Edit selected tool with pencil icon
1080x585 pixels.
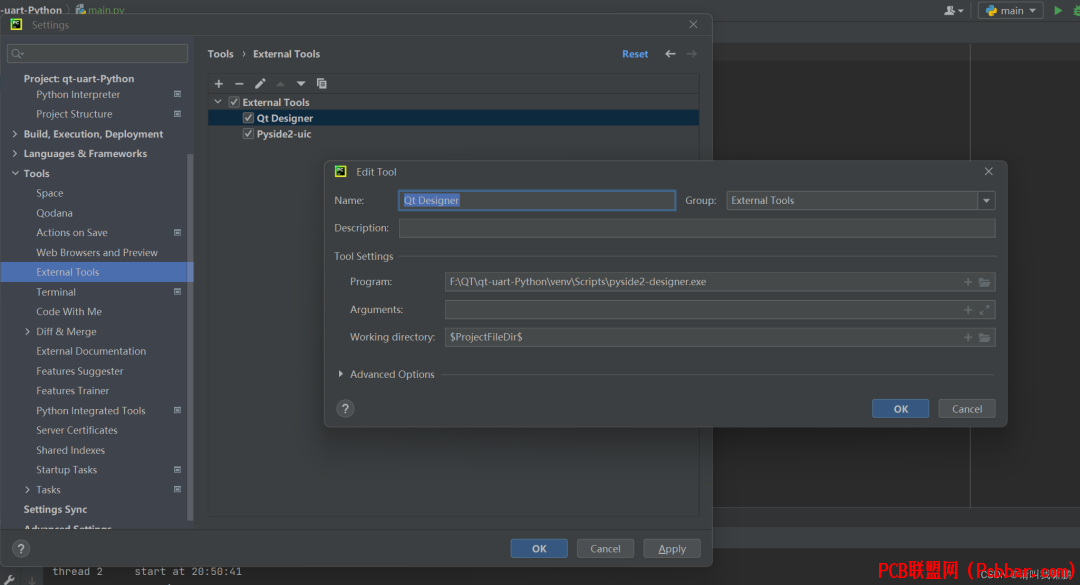260,83
